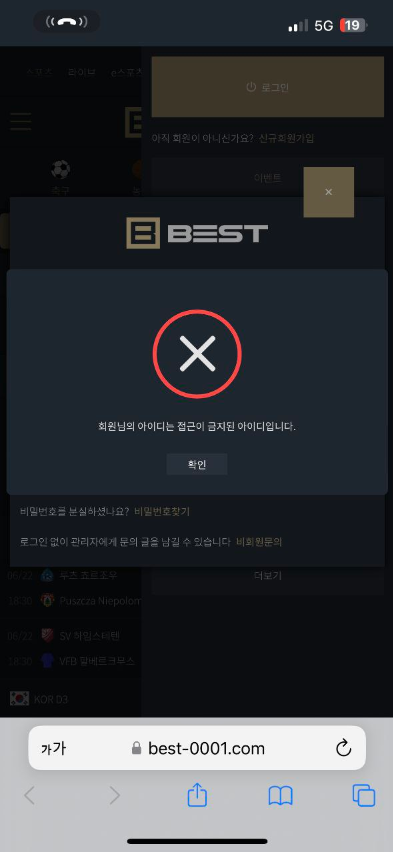Select the 이벤트 menu item
This screenshot has height=852, width=393.
pos(267,178)
